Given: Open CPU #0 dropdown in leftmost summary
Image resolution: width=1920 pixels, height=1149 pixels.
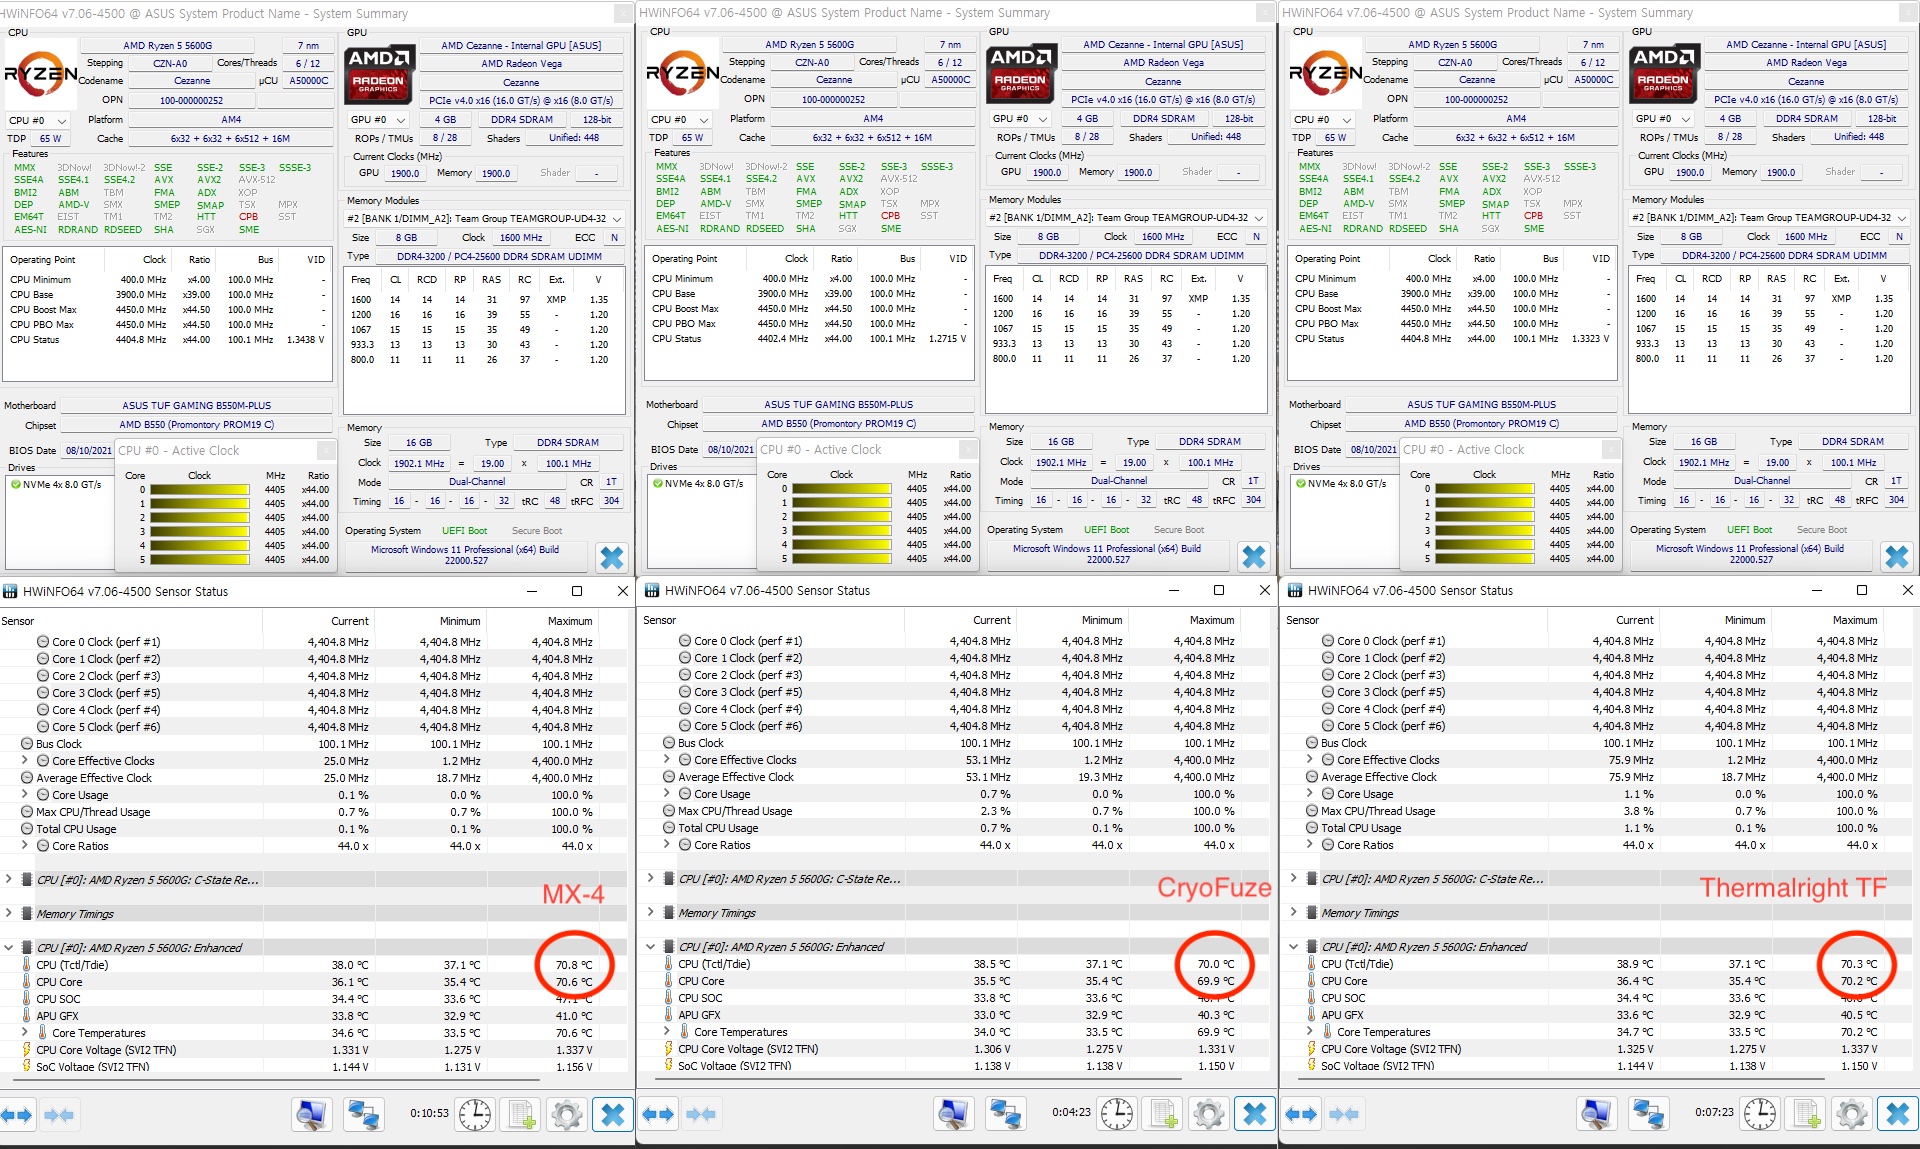Looking at the screenshot, I should click(x=40, y=120).
